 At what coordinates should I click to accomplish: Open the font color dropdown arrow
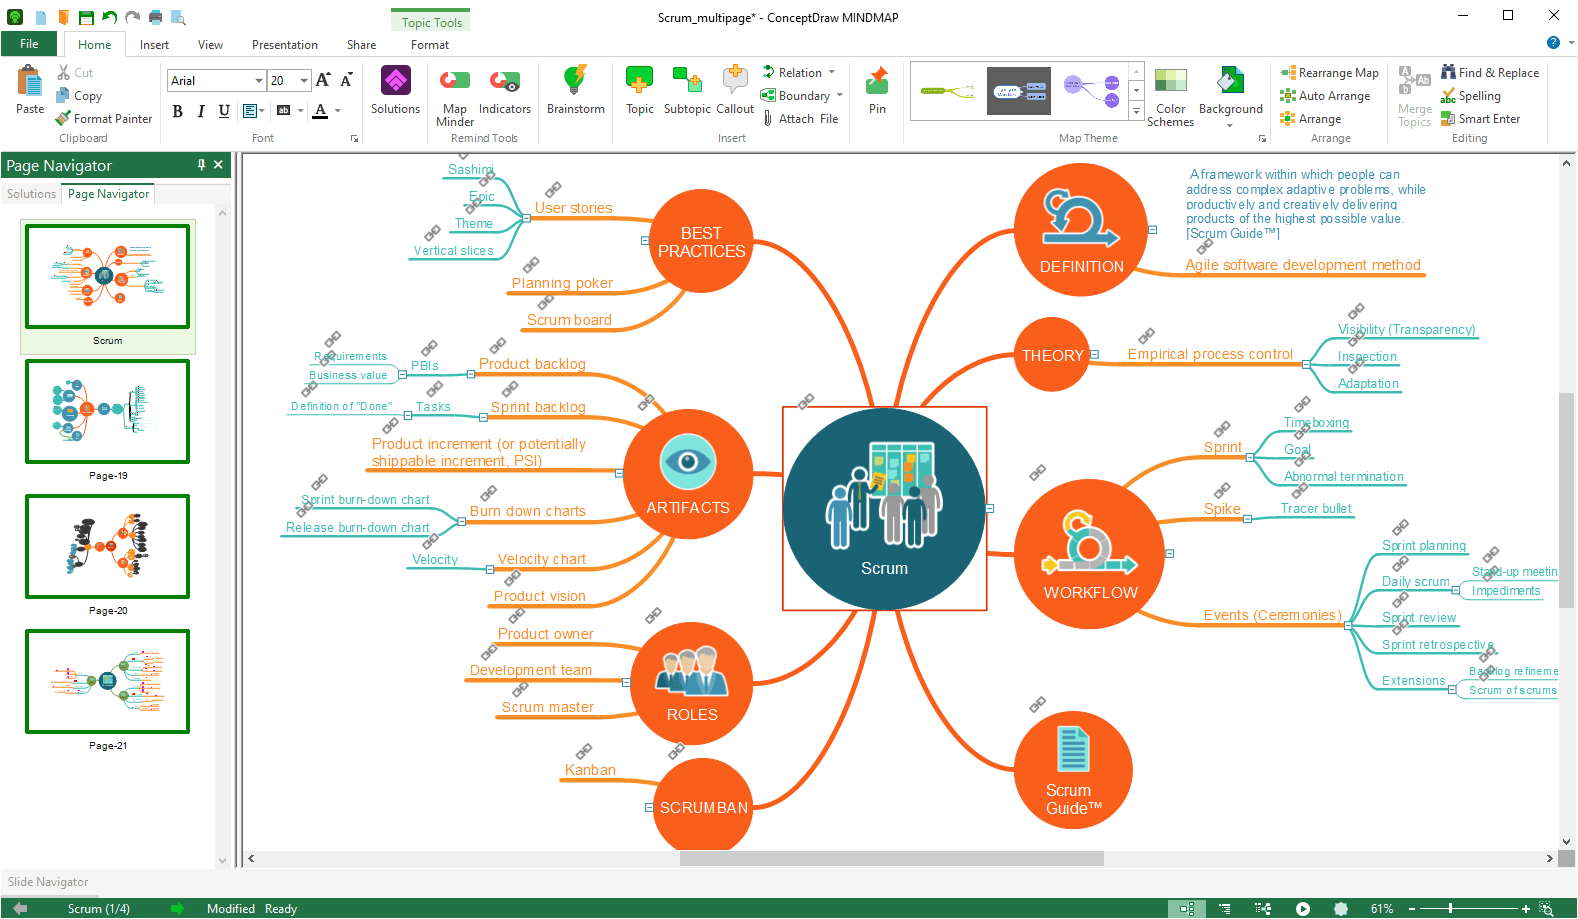[338, 111]
